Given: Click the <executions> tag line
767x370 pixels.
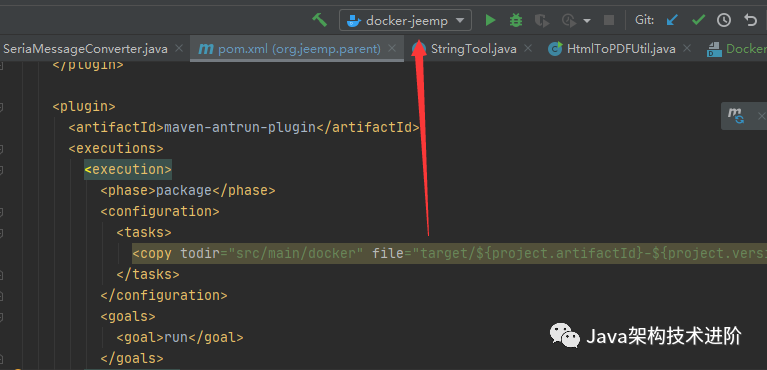Looking at the screenshot, I should 116,148.
